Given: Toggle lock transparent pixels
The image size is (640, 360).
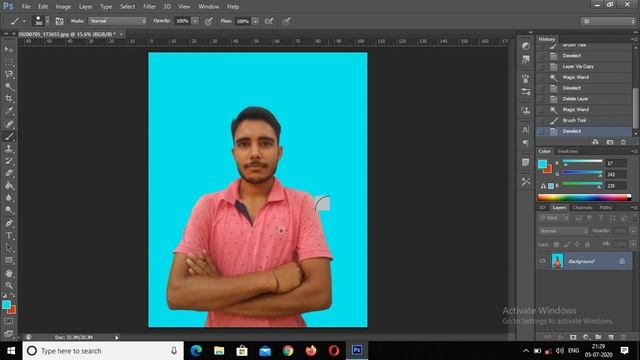Looking at the screenshot, I should click(x=556, y=244).
